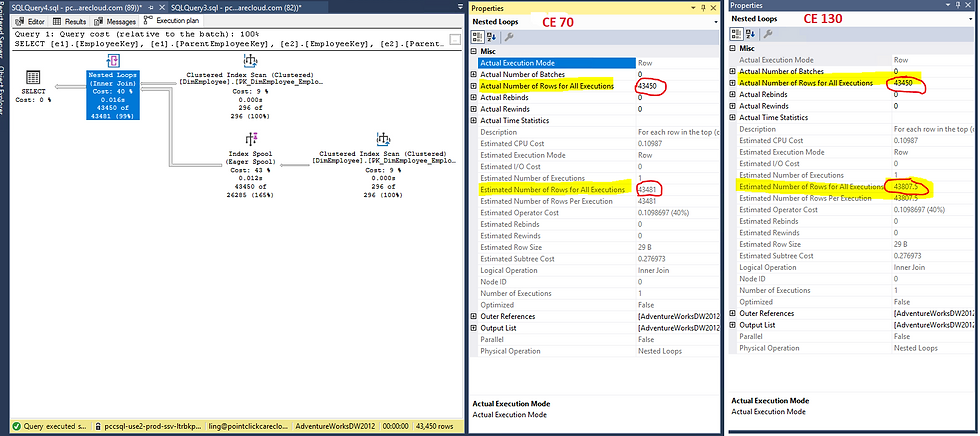Close the CE 70 Properties panel
The height and width of the screenshot is (436, 980).
coord(714,8)
